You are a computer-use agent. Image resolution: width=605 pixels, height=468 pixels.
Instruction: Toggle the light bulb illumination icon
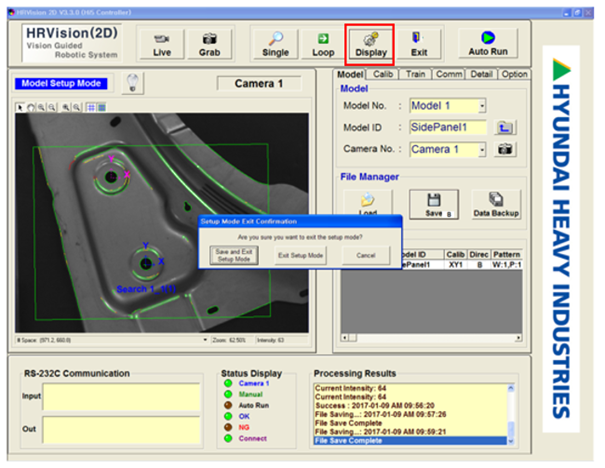pos(133,83)
